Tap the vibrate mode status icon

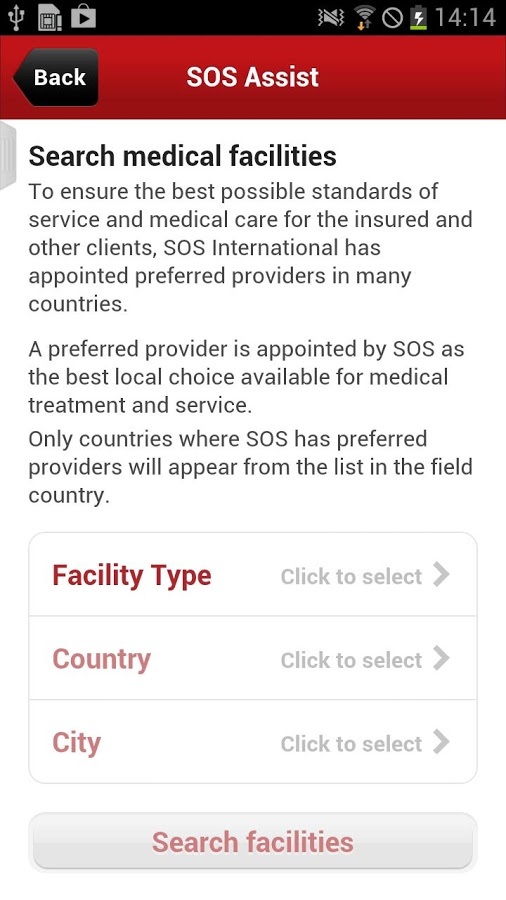(330, 18)
